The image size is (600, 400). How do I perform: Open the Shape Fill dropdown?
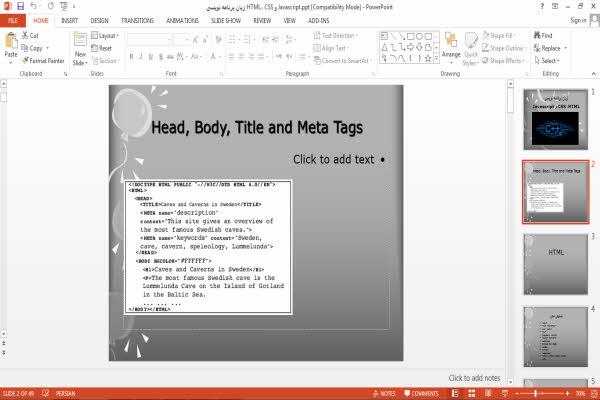pos(498,36)
